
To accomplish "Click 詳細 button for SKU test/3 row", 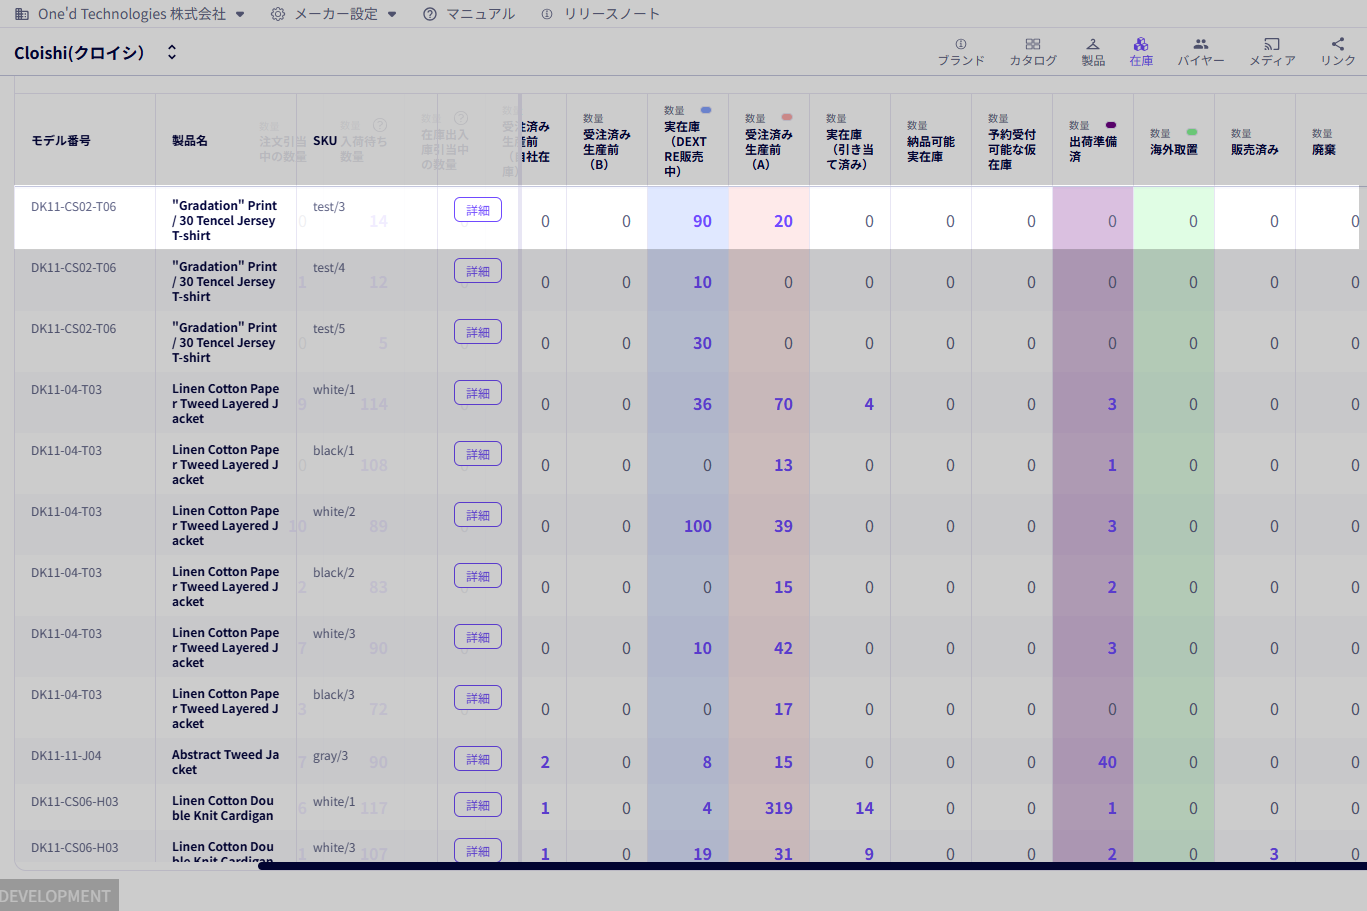I will tap(477, 210).
